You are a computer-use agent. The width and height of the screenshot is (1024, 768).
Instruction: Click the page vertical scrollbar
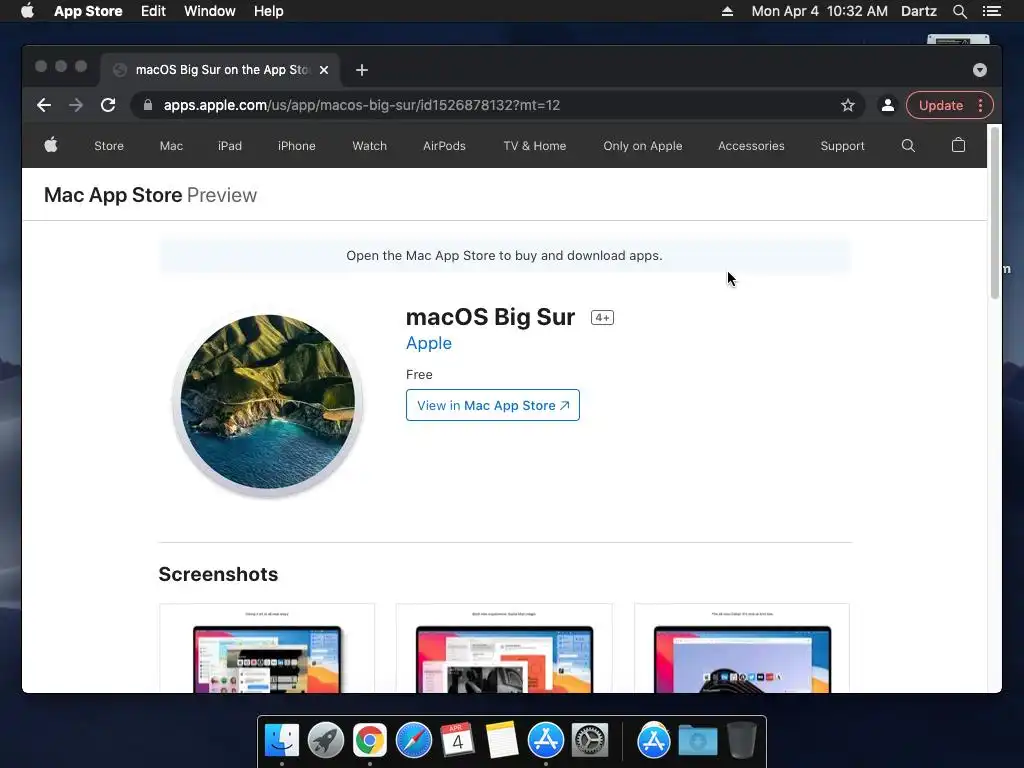(x=995, y=212)
